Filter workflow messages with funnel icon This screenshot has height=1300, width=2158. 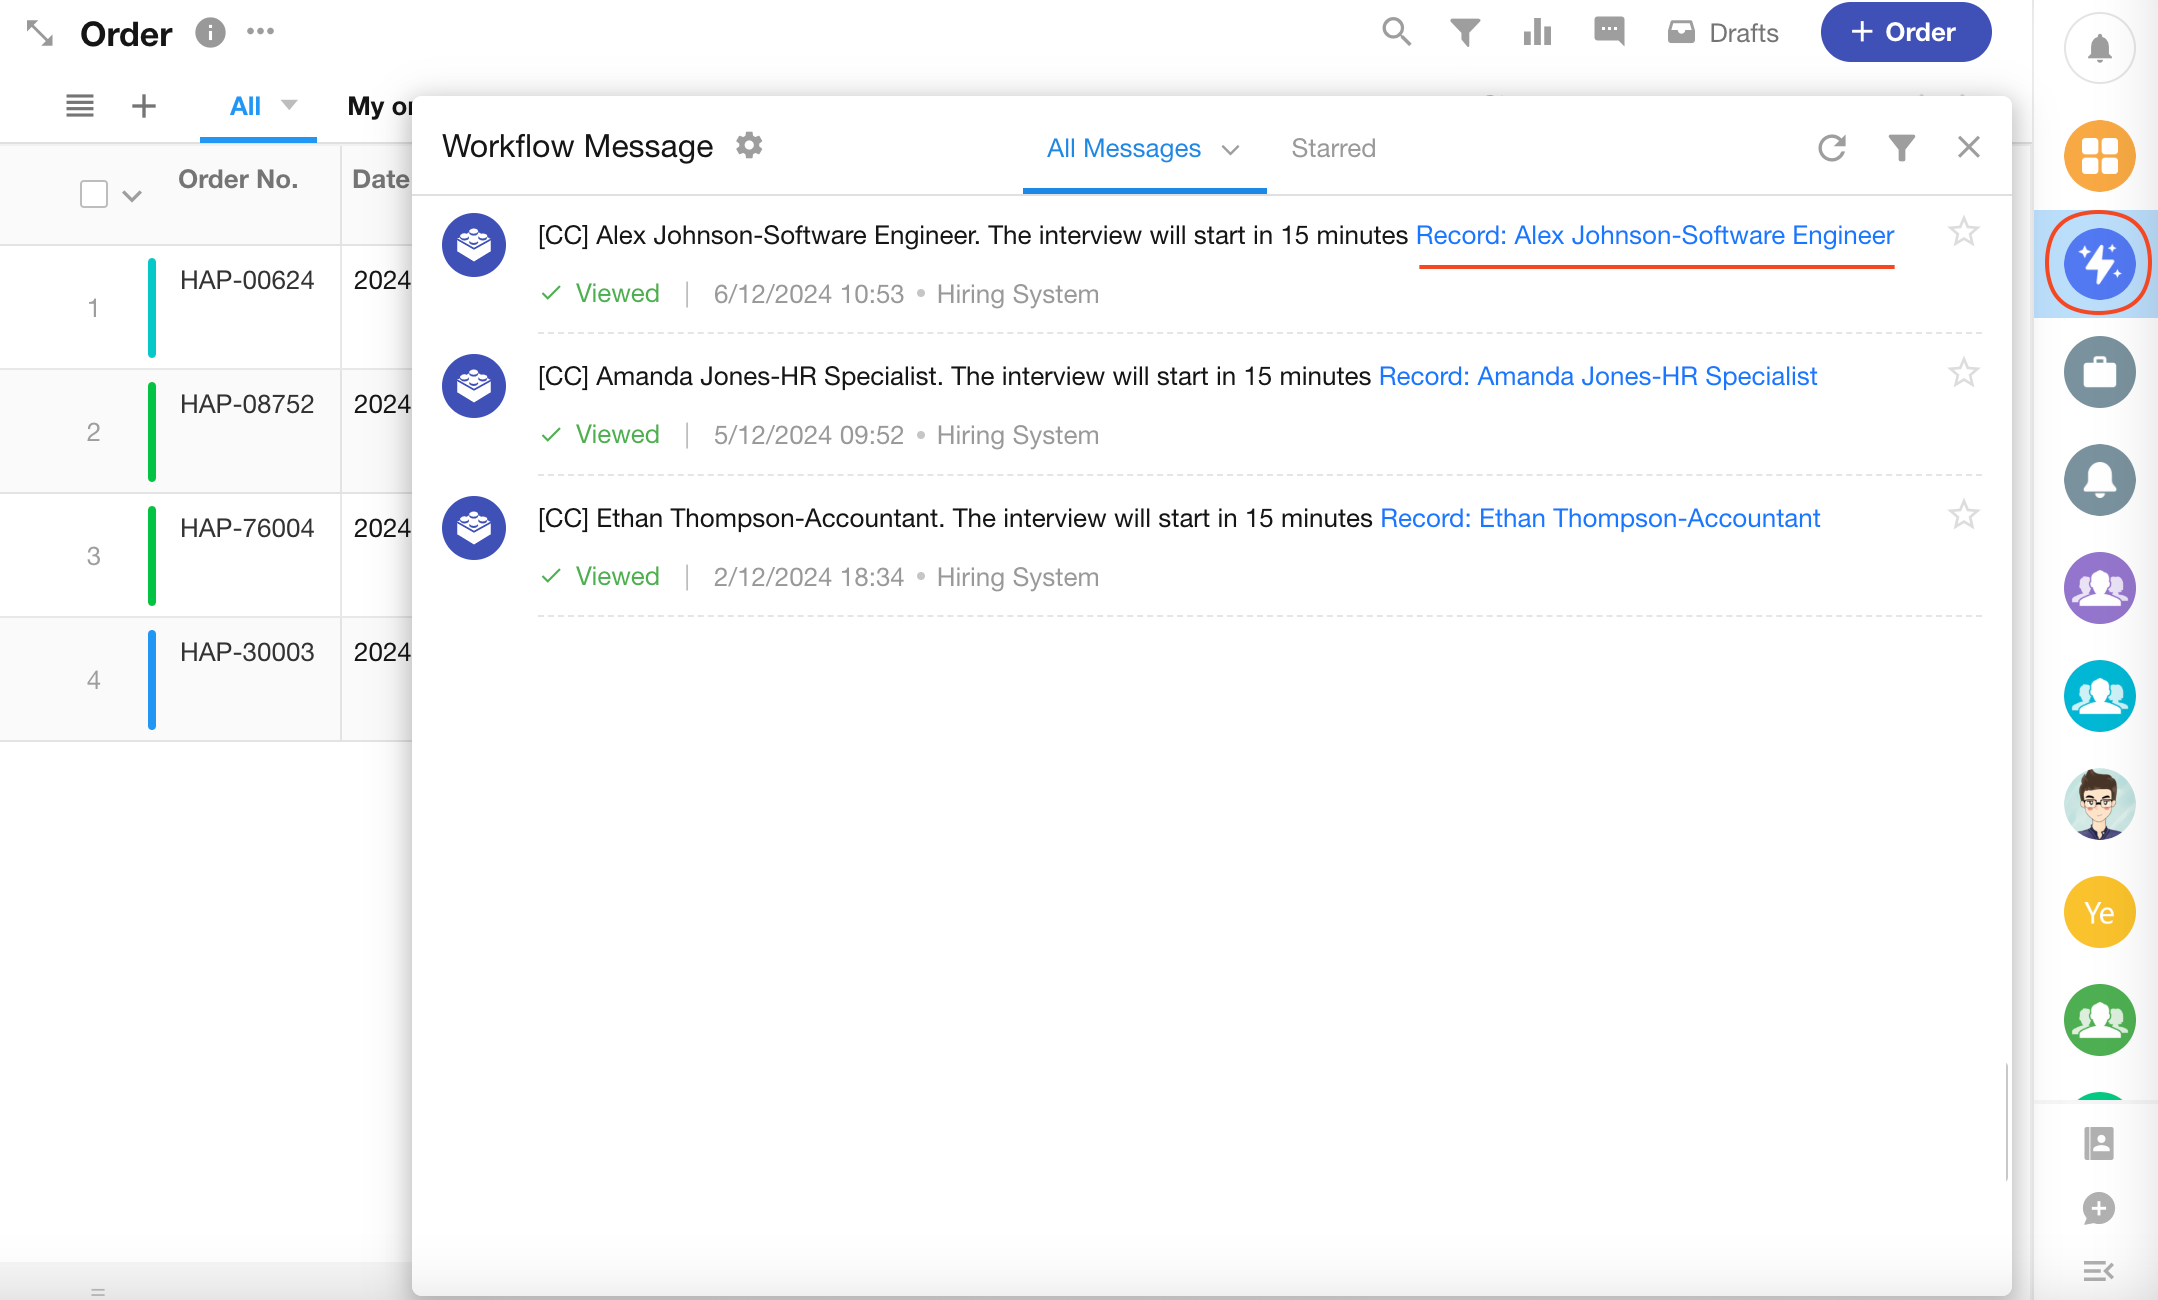coord(1901,148)
